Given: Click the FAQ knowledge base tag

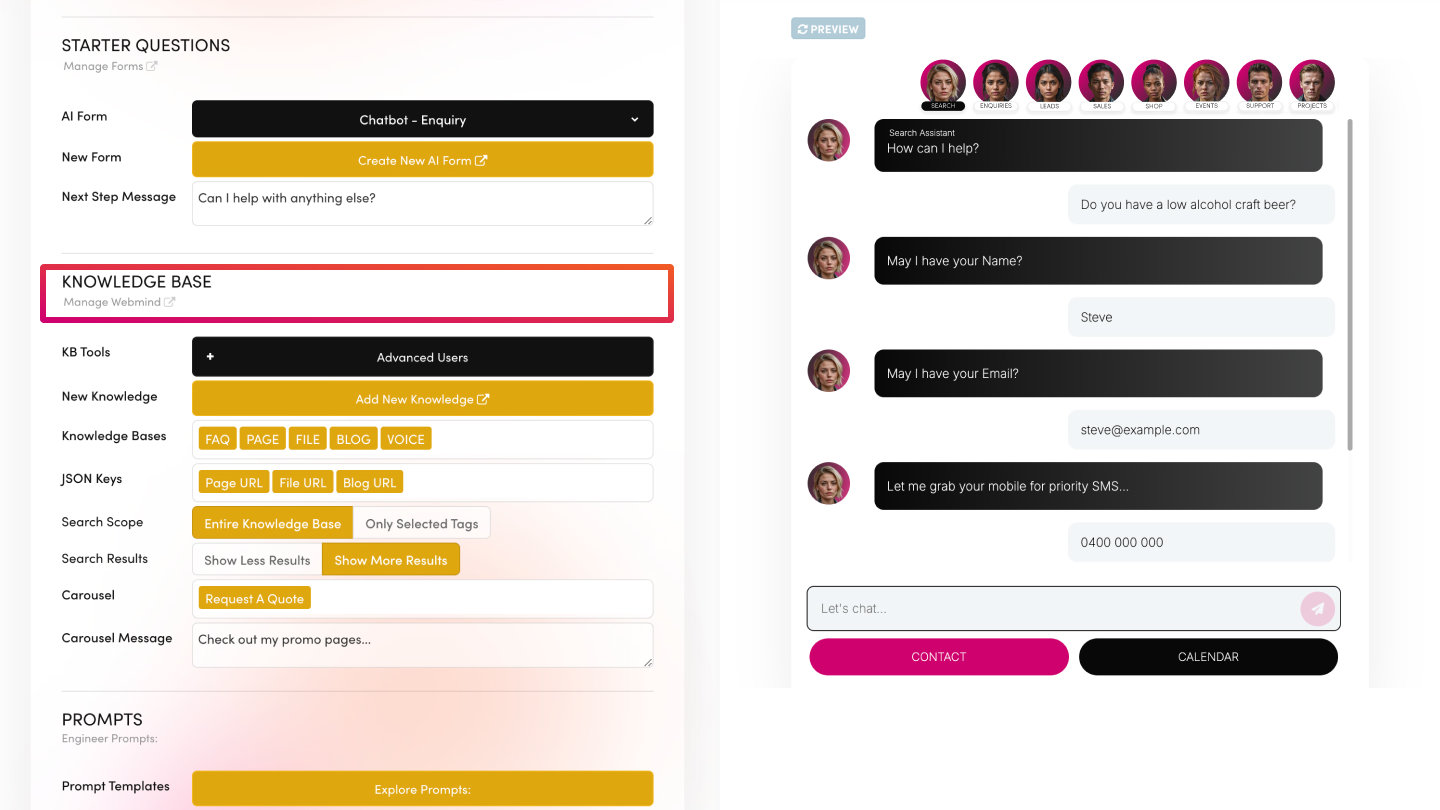Looking at the screenshot, I should (x=217, y=439).
